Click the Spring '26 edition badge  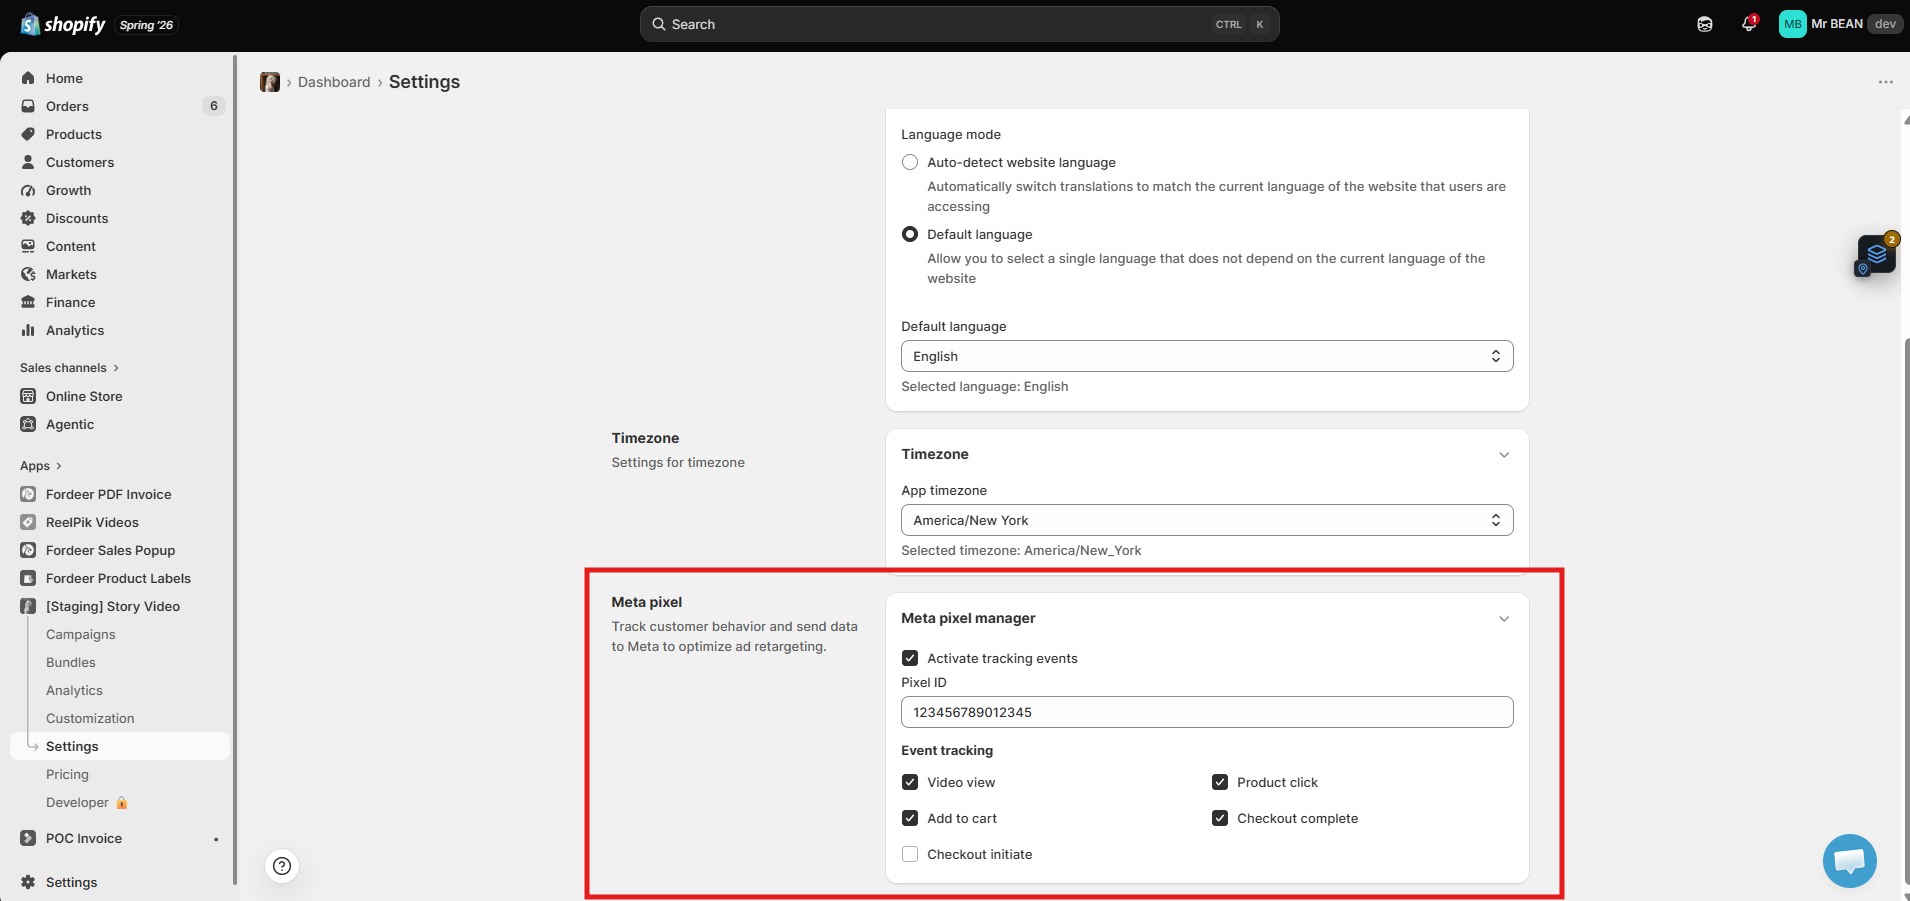pos(146,25)
